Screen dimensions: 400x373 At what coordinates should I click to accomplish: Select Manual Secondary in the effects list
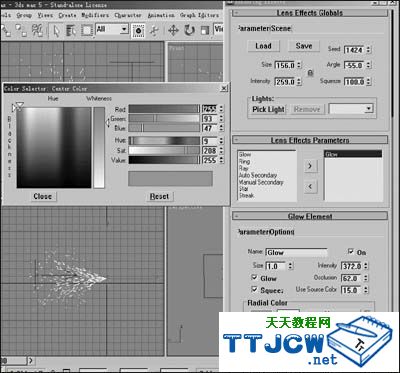pyautogui.click(x=261, y=182)
